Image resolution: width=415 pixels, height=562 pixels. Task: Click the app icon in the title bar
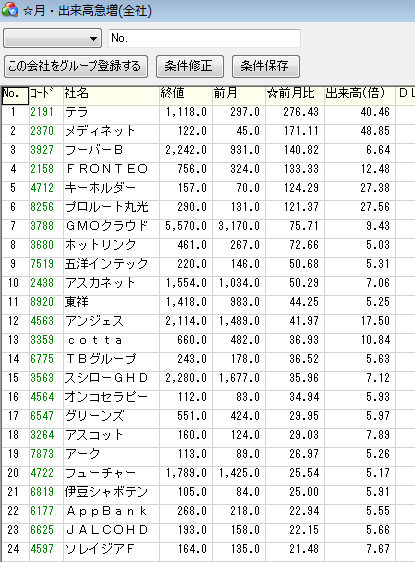(x=10, y=10)
